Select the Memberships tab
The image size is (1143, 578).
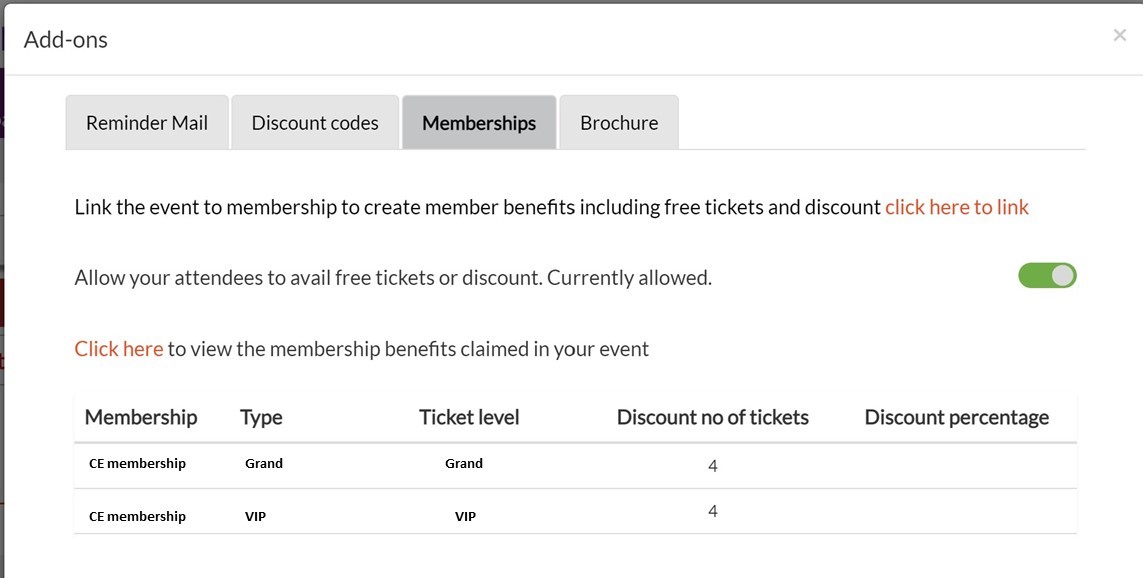pyautogui.click(x=479, y=122)
